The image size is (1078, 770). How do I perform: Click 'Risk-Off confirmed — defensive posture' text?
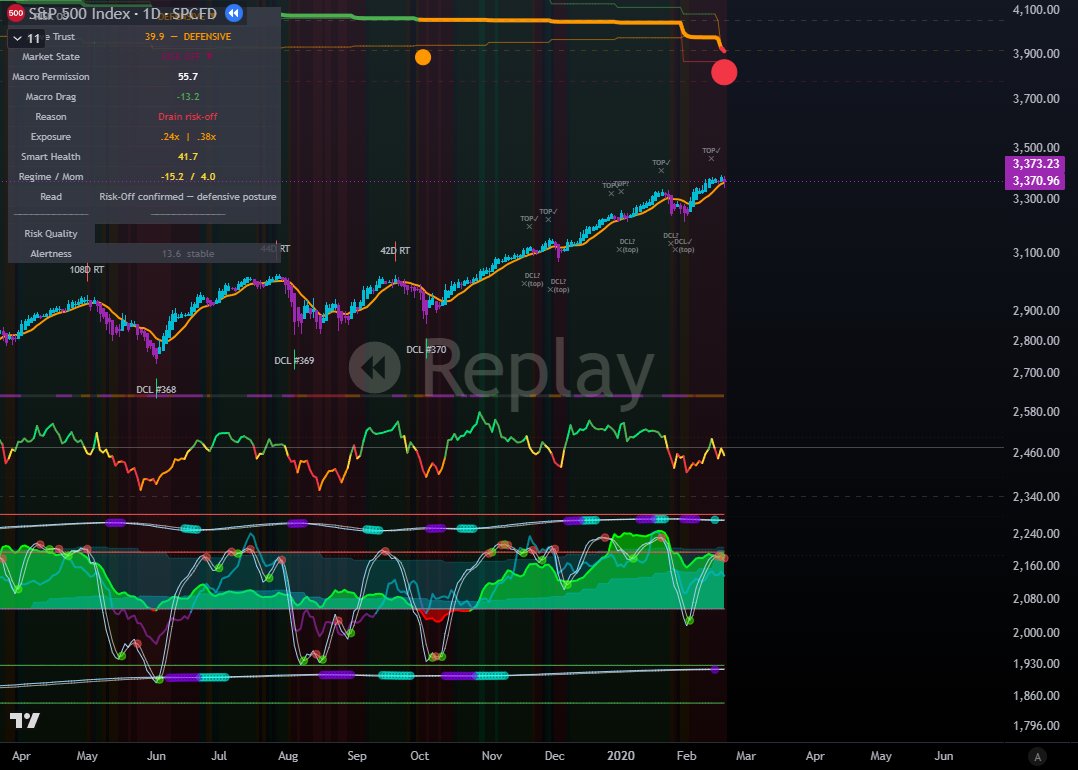188,196
